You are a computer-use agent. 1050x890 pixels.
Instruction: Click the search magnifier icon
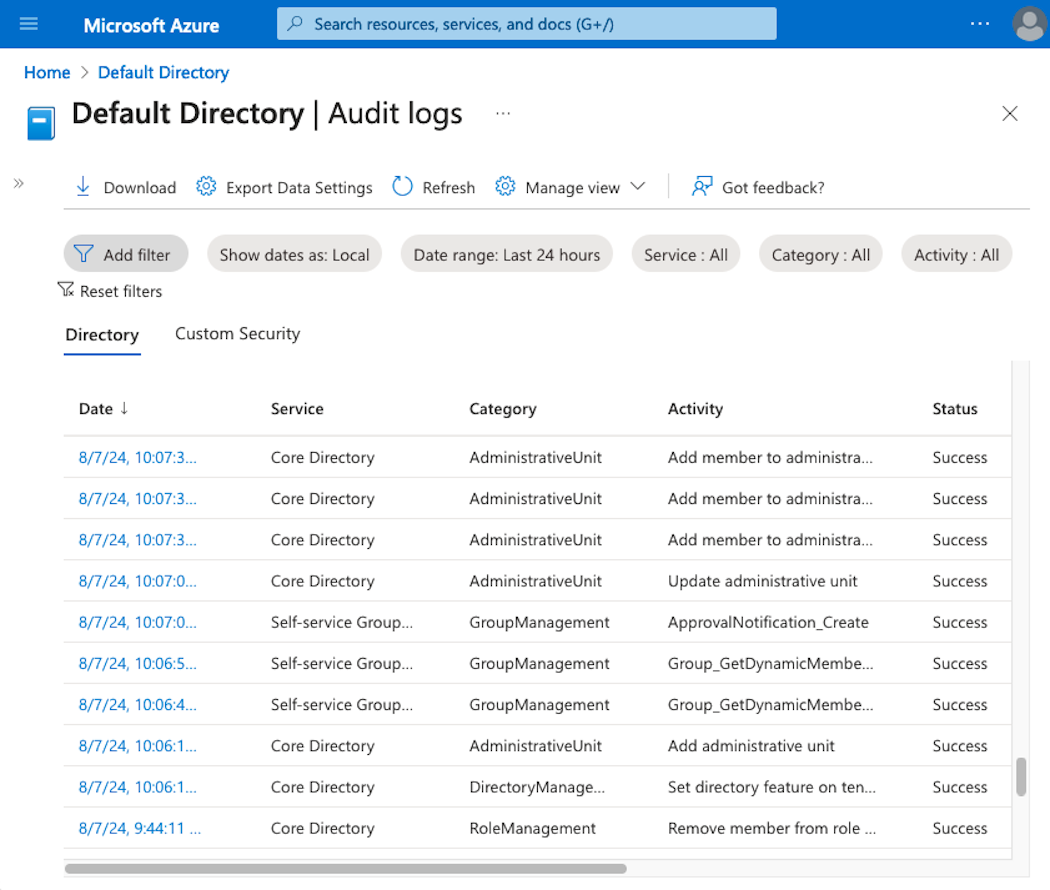295,24
